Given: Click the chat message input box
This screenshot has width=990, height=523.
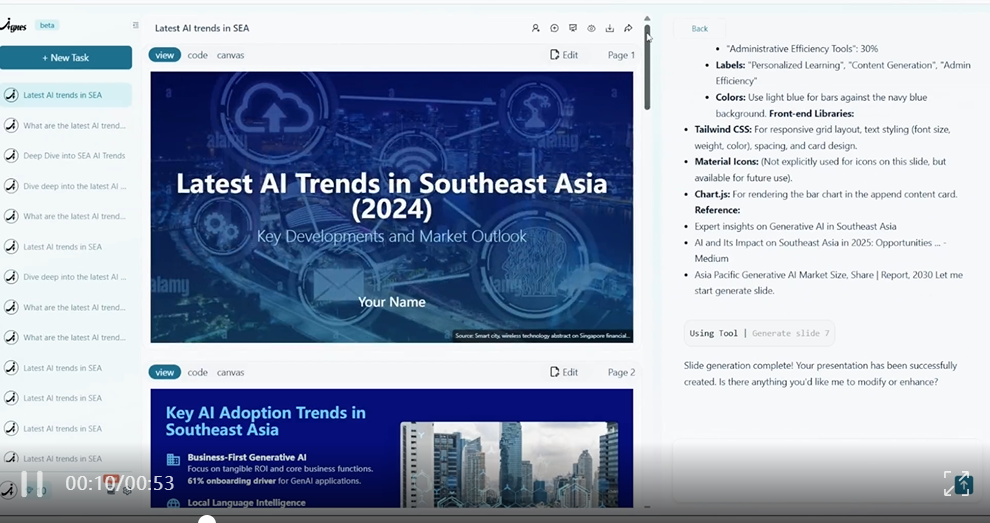Looking at the screenshot, I should click(x=827, y=471).
